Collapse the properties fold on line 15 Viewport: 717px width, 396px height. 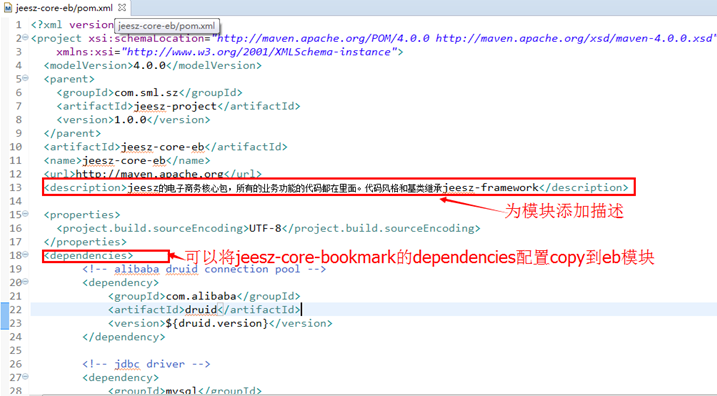pos(26,214)
